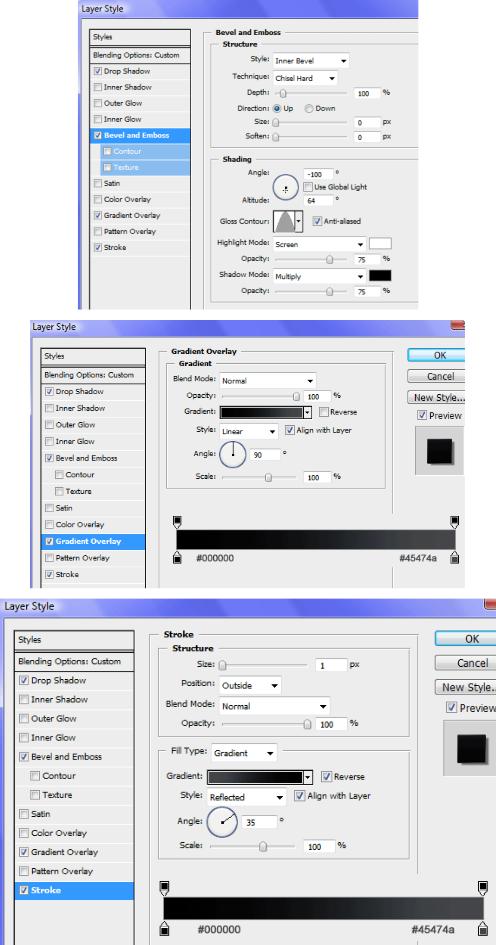Screen dimensions: 496x945
Task: Click the Gradient preview bar in Gradient Overlay settings
Action: (261, 412)
